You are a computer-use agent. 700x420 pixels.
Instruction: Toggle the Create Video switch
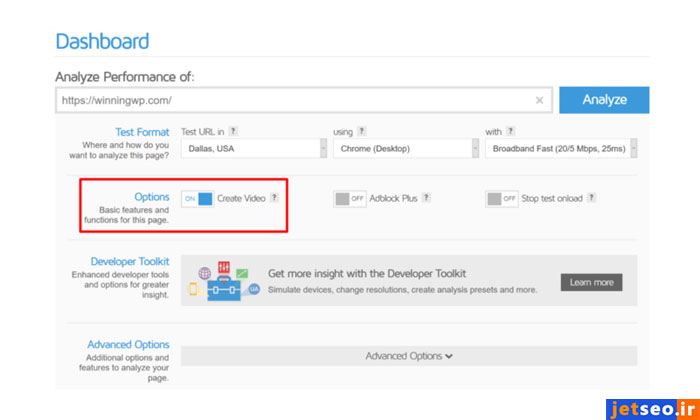(197, 199)
